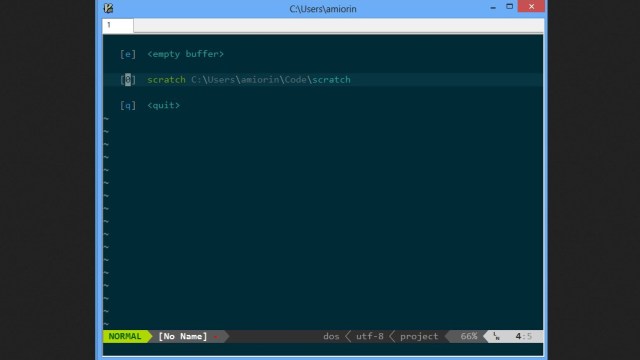This screenshot has height=360, width=640.
Task: Click the Vim application icon in title bar
Action: pos(108,8)
